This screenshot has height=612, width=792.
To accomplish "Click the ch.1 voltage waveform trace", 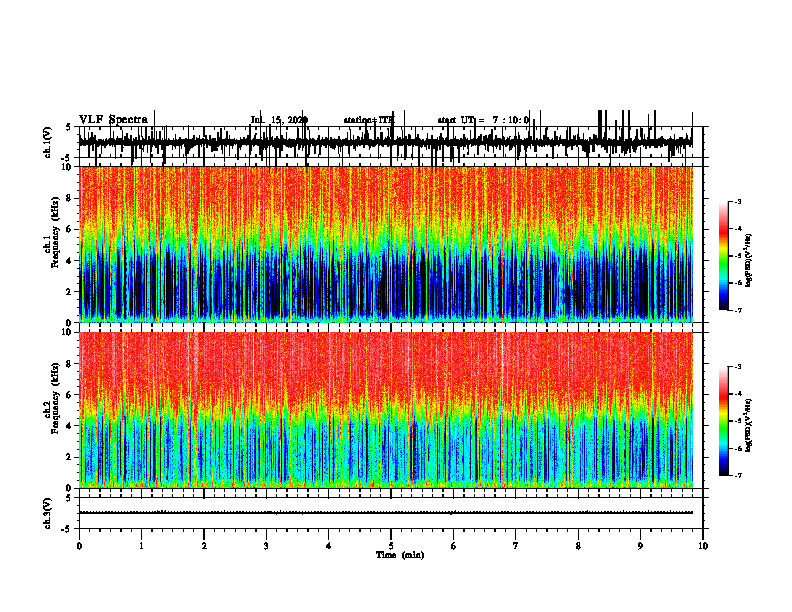I will point(386,142).
